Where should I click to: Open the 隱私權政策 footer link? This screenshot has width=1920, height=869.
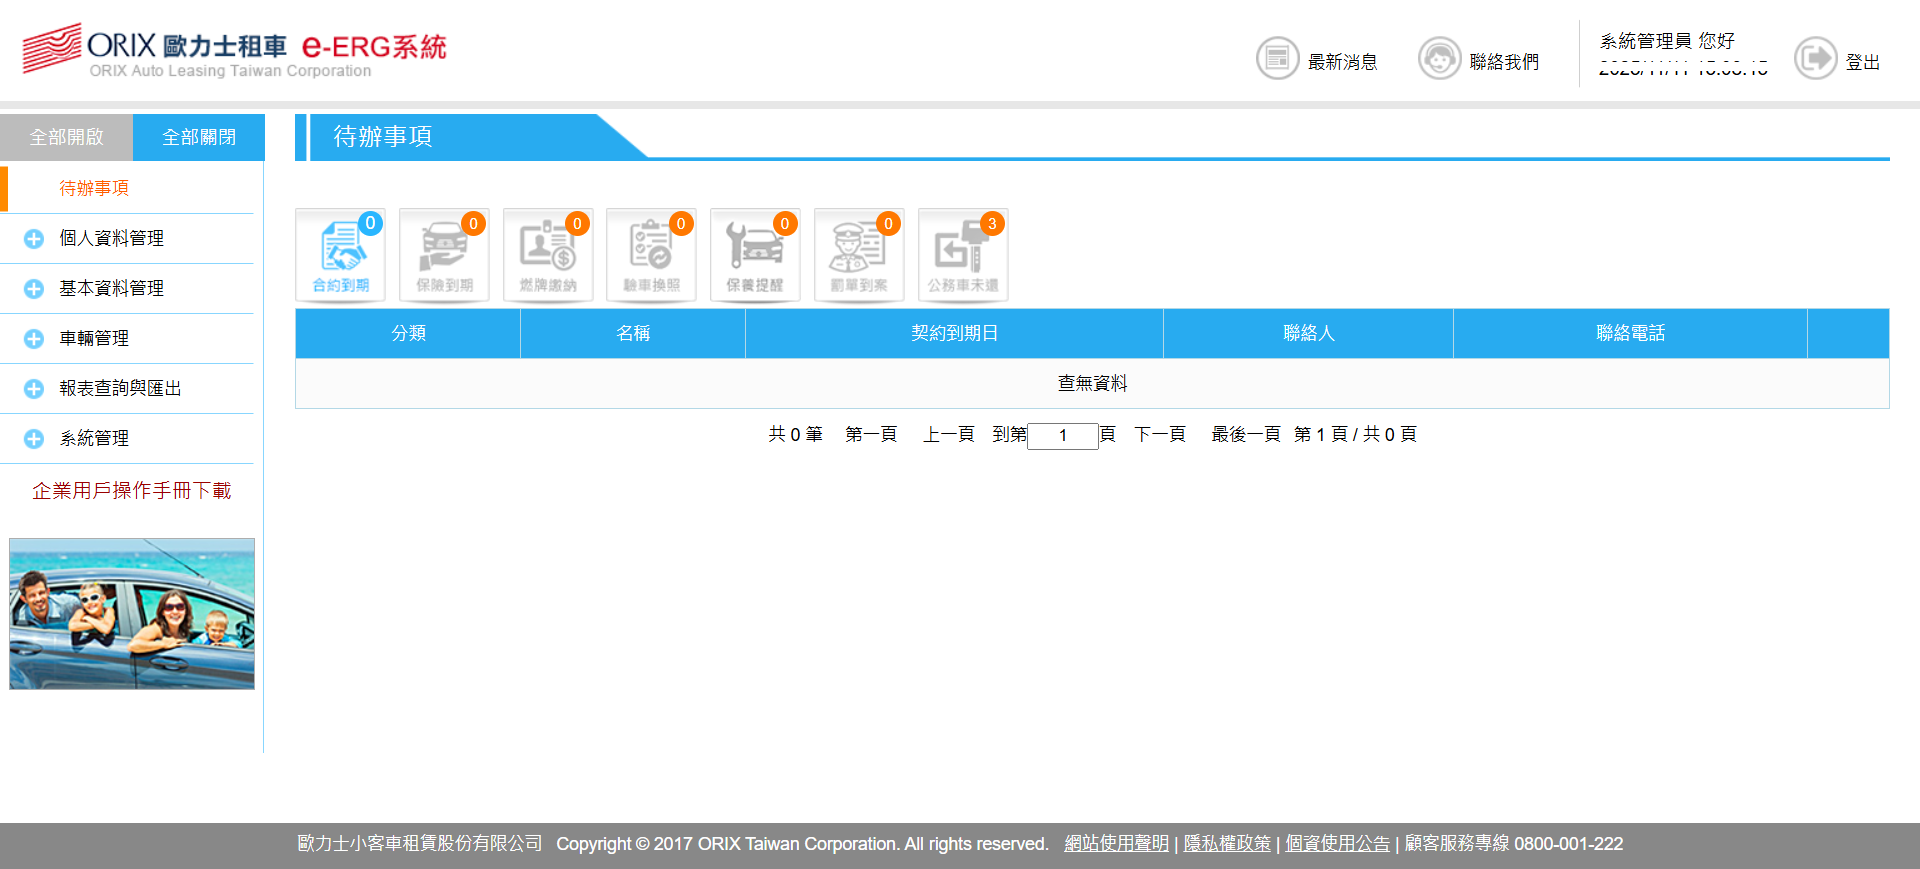click(x=1227, y=844)
